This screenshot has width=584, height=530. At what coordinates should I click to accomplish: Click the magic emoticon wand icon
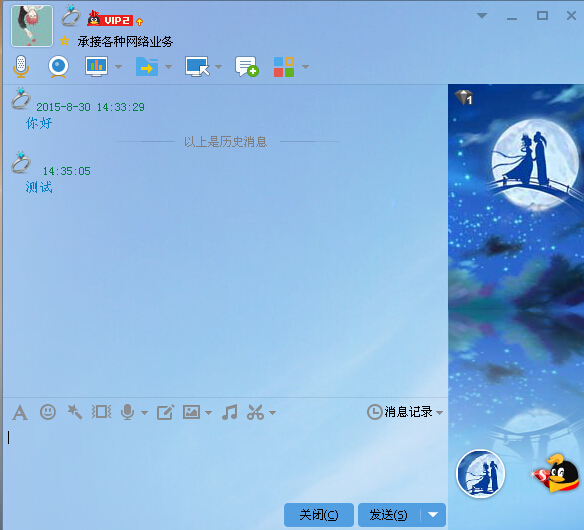point(74,412)
